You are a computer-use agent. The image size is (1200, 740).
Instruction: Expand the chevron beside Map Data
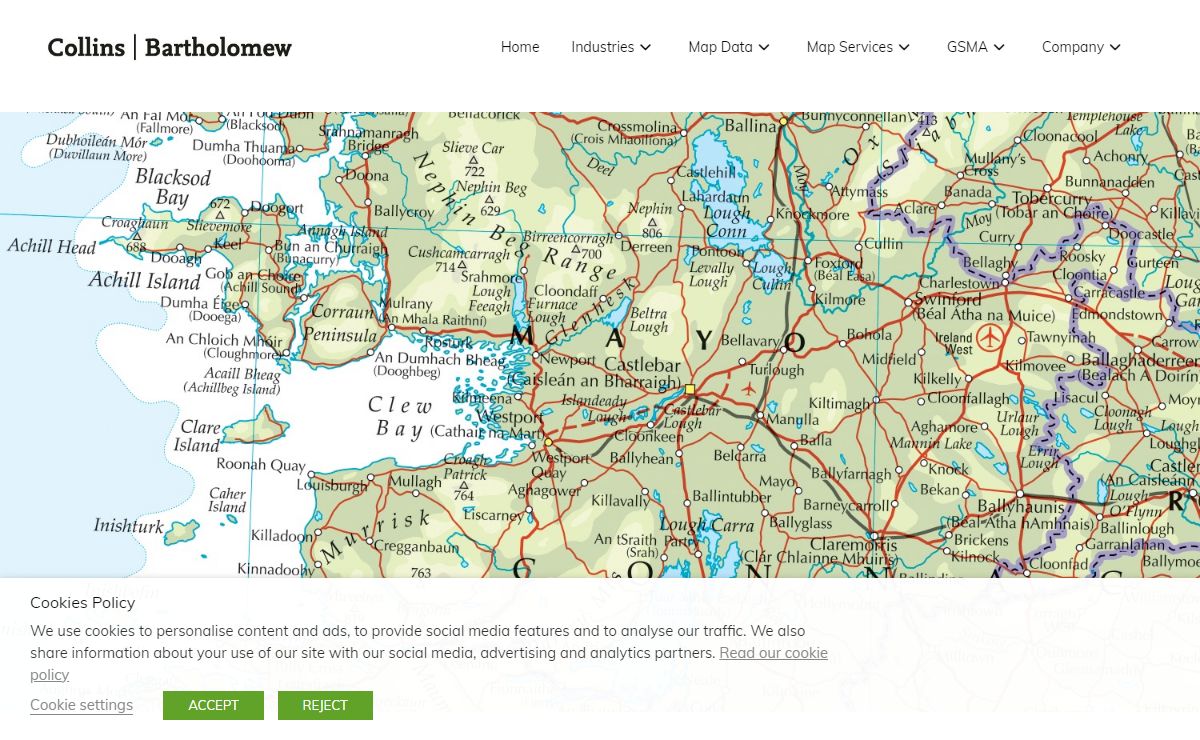tap(764, 47)
